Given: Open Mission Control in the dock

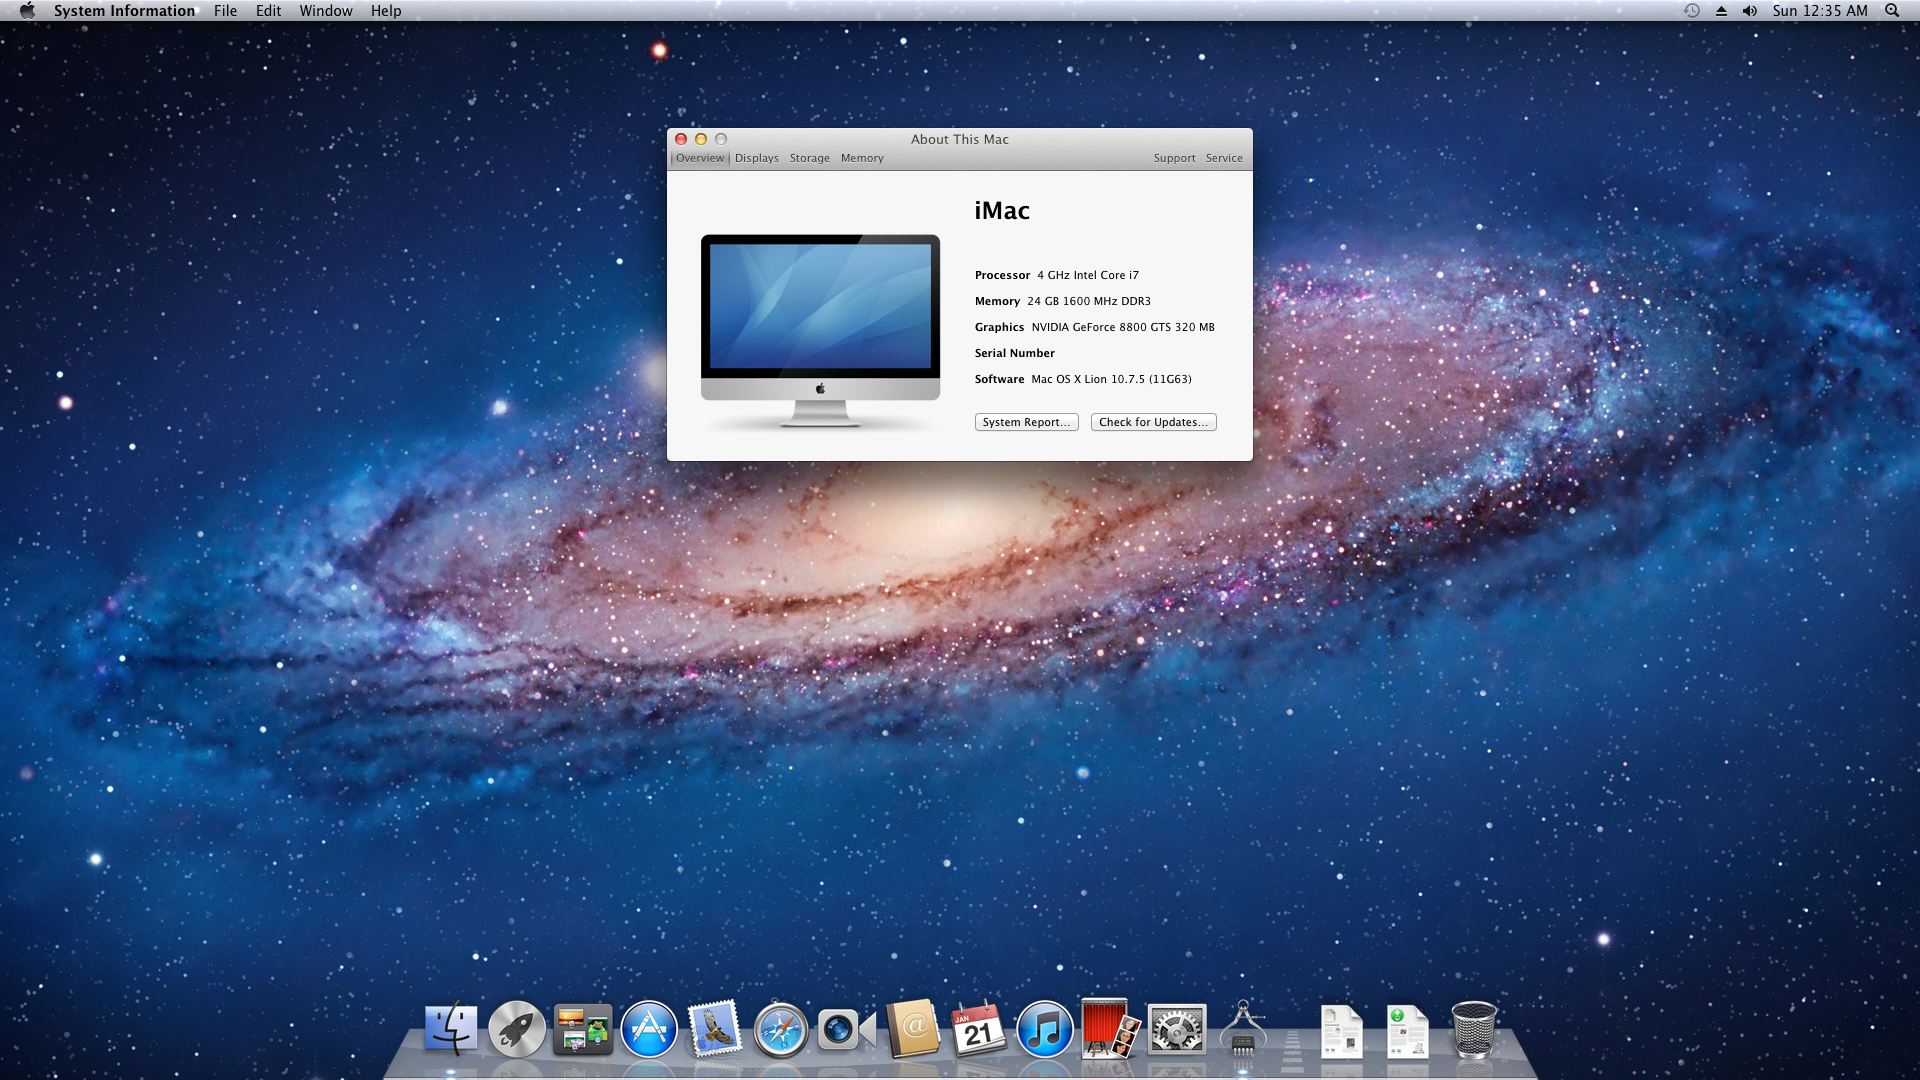Looking at the screenshot, I should [583, 1029].
